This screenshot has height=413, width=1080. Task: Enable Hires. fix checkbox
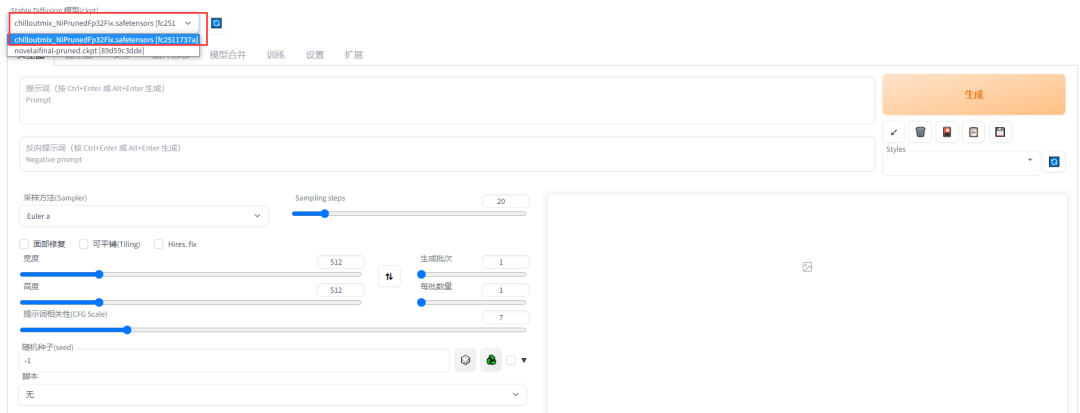[158, 244]
